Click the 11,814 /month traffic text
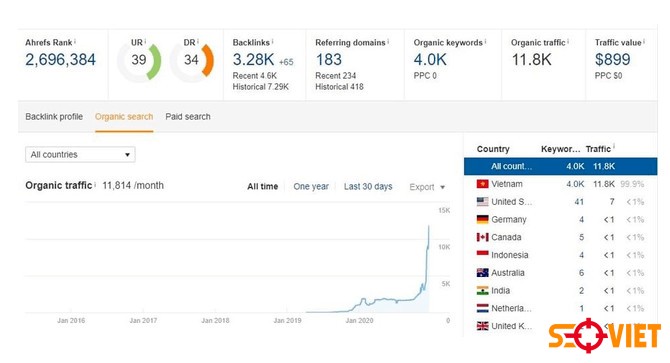 133,185
